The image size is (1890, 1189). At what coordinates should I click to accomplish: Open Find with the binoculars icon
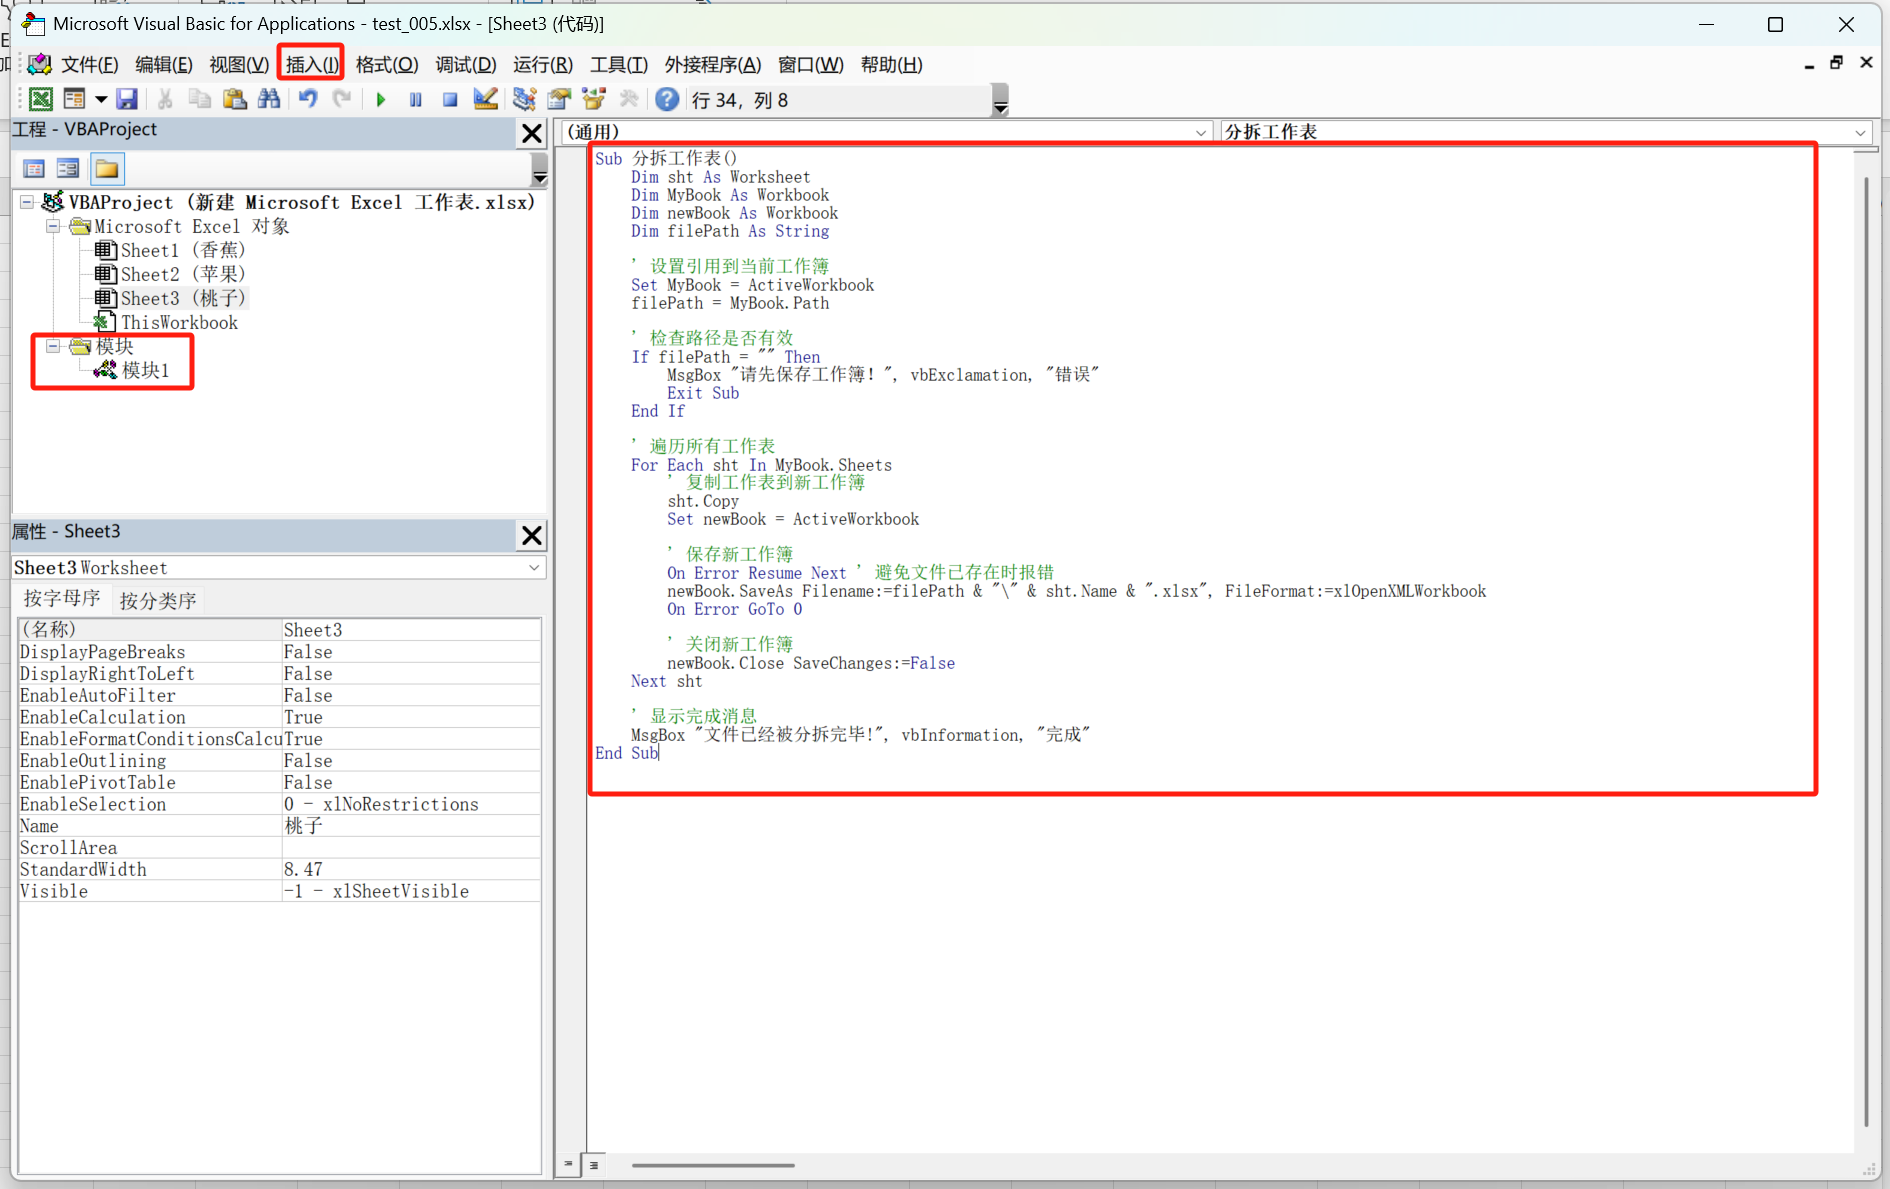(269, 99)
